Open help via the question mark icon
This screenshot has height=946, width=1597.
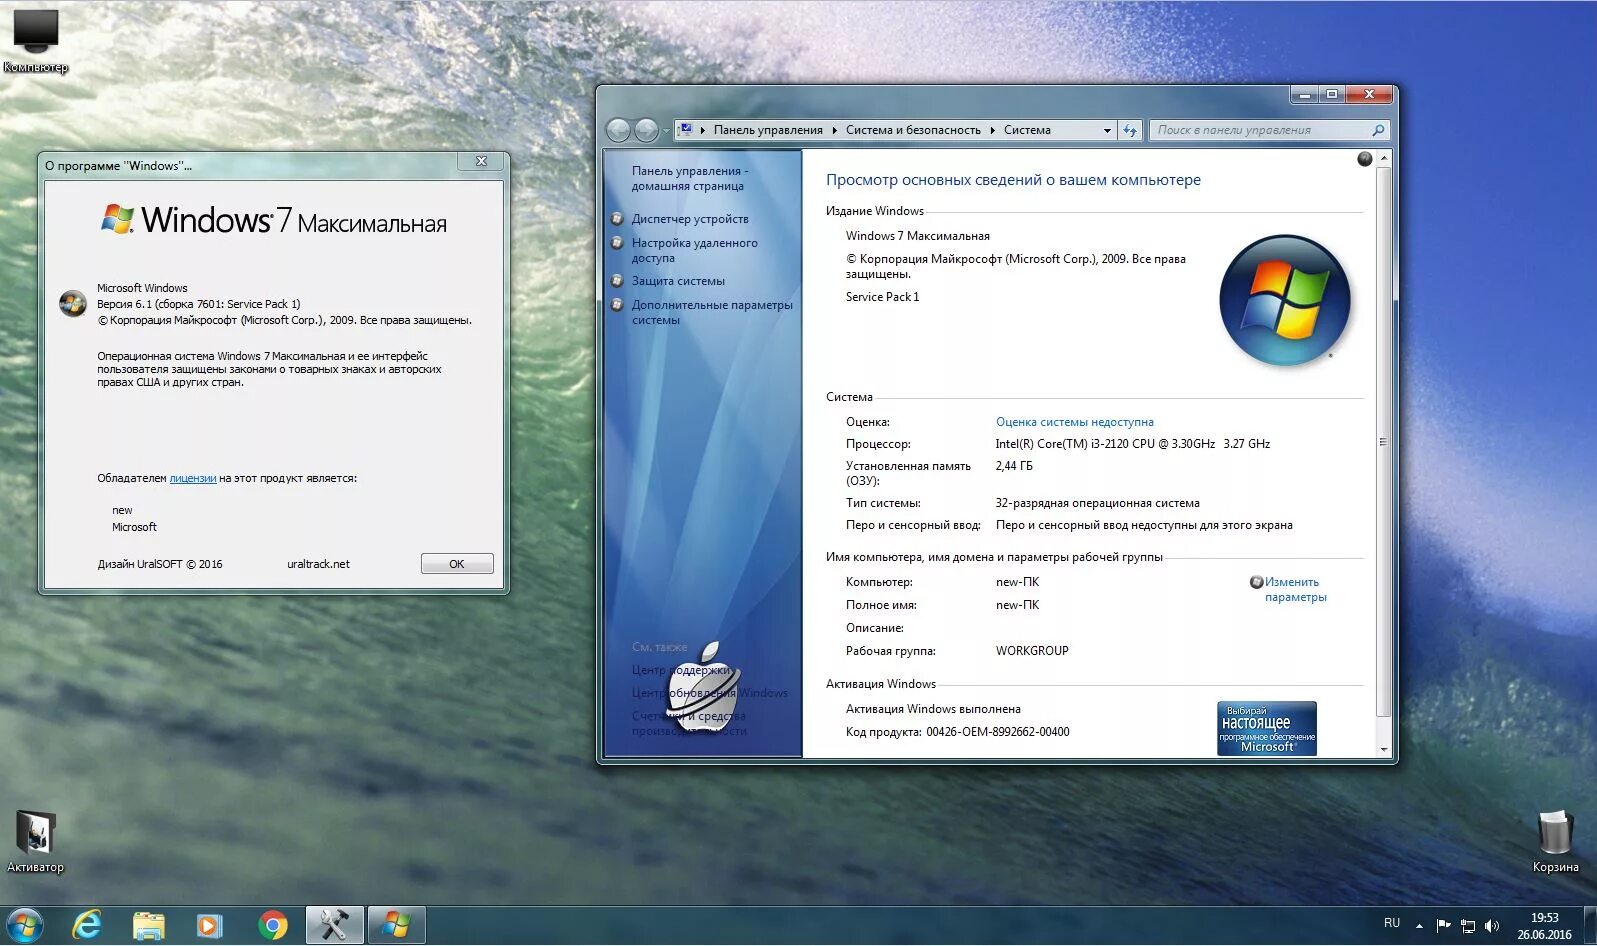(x=1364, y=159)
